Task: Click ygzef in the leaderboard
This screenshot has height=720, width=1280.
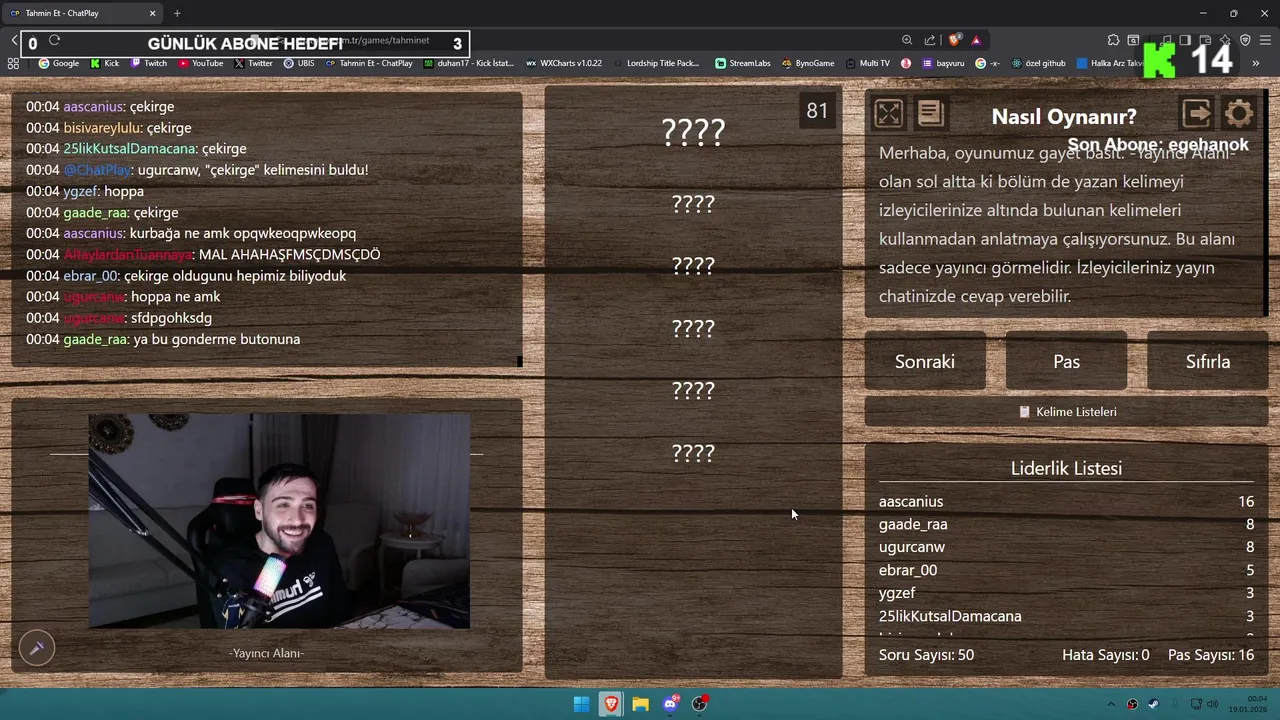Action: [897, 593]
